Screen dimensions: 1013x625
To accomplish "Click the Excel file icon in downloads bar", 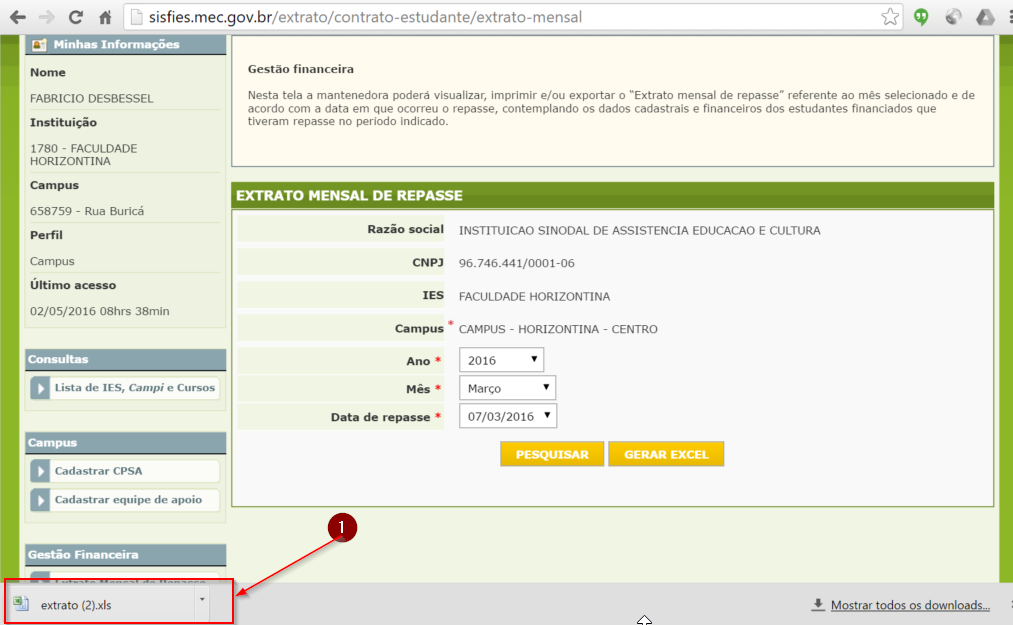I will click(21, 603).
